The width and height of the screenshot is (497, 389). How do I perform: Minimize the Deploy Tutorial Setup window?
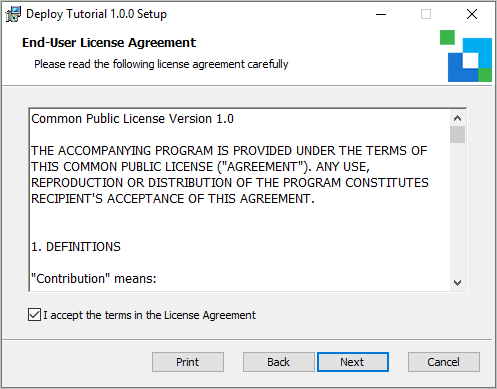381,14
